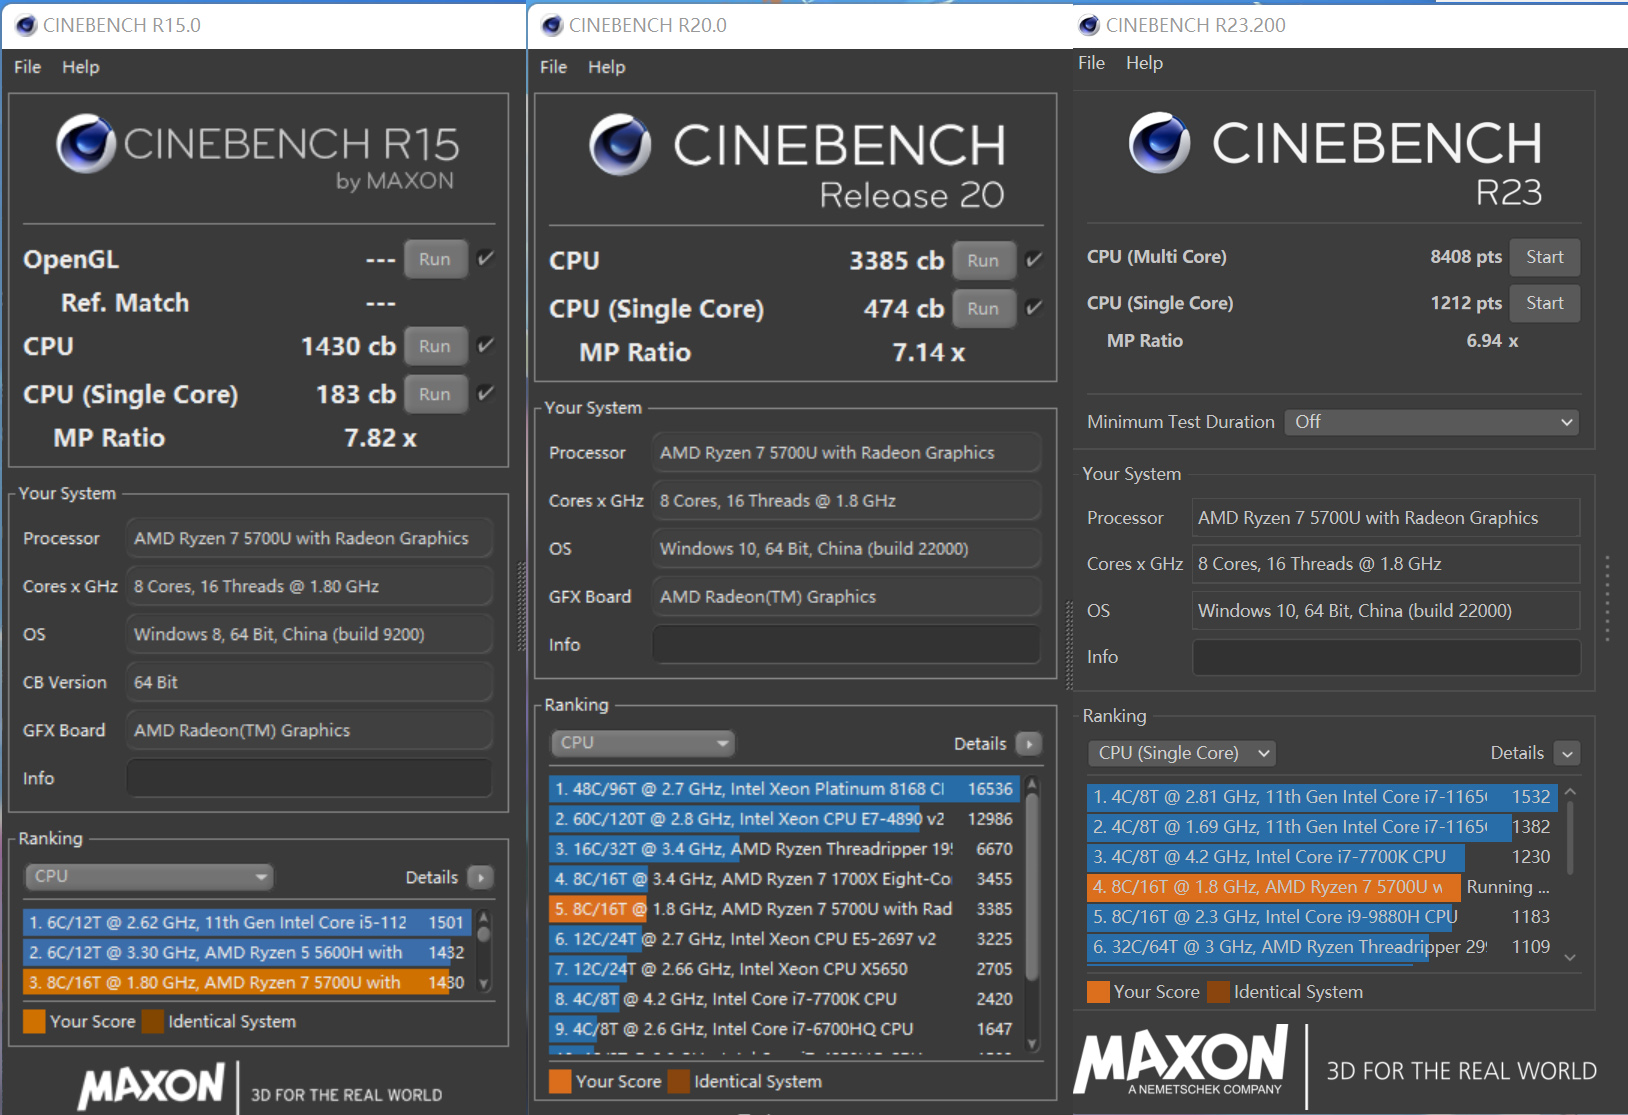Click the R15 ranking list scrollbar thumb
The width and height of the screenshot is (1628, 1115).
point(484,935)
